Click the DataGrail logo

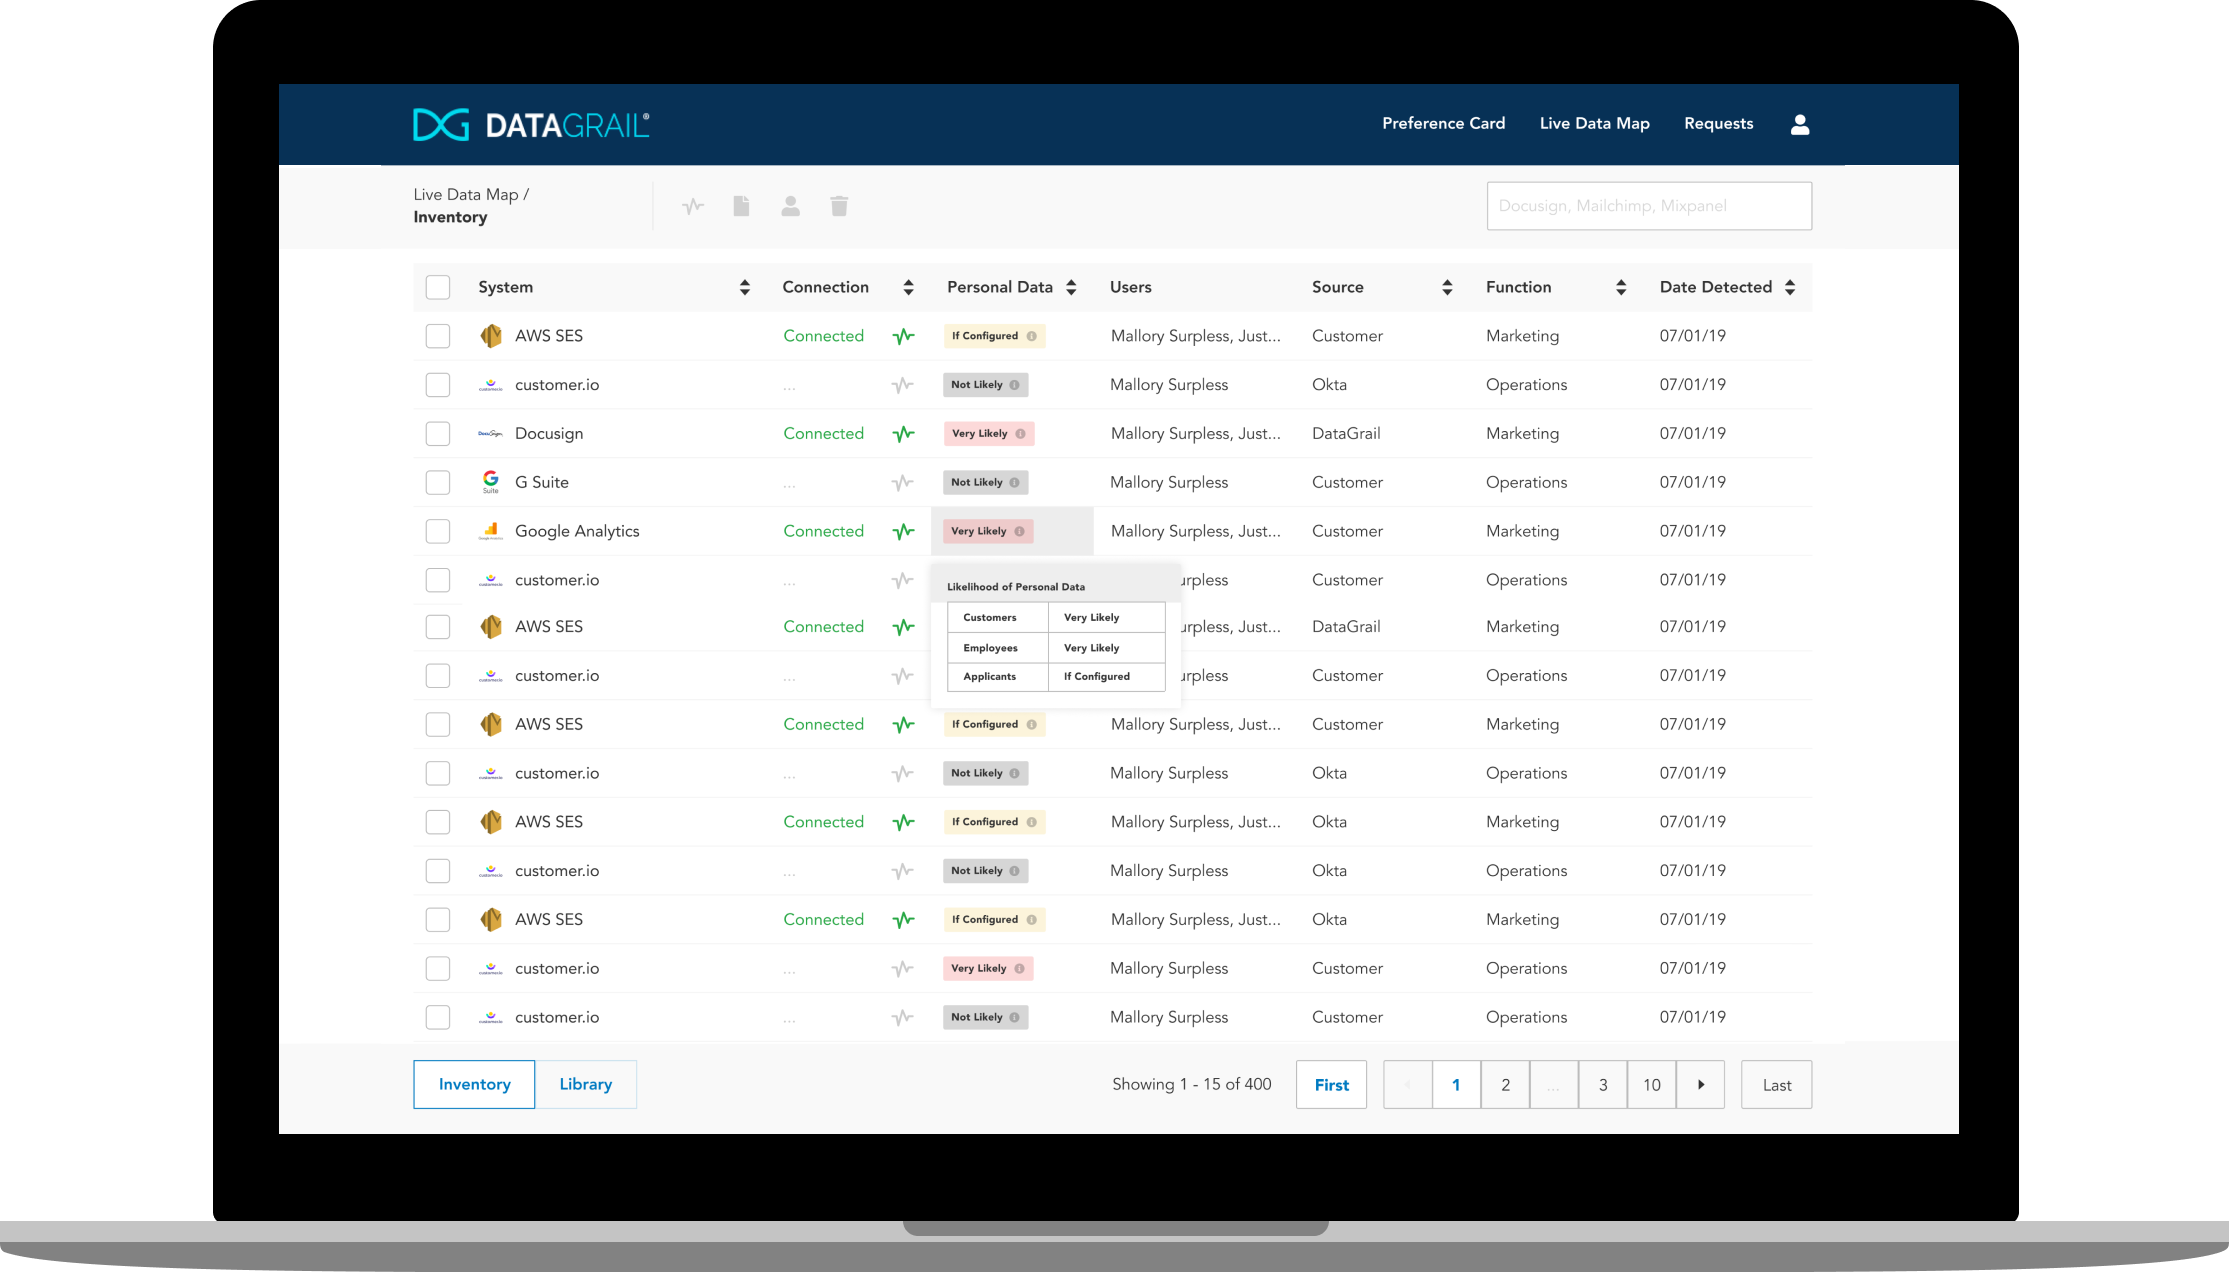pyautogui.click(x=531, y=125)
